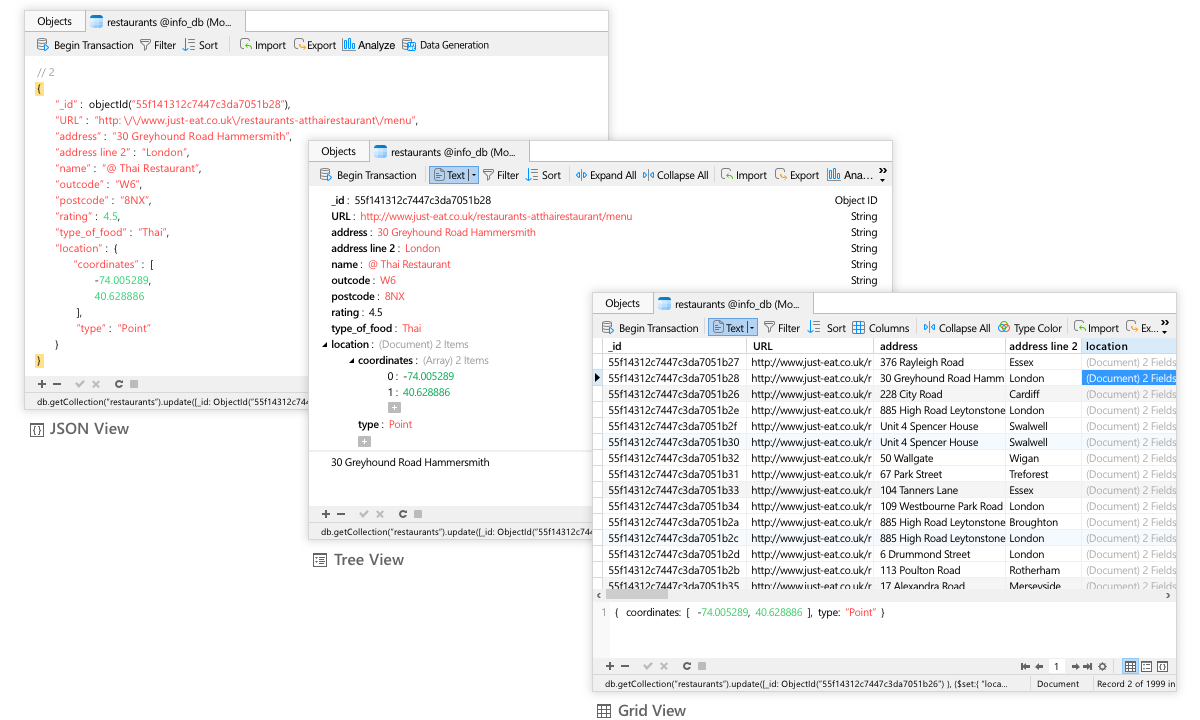Switch to grid view mode button
This screenshot has height=720, width=1200.
coord(1130,666)
